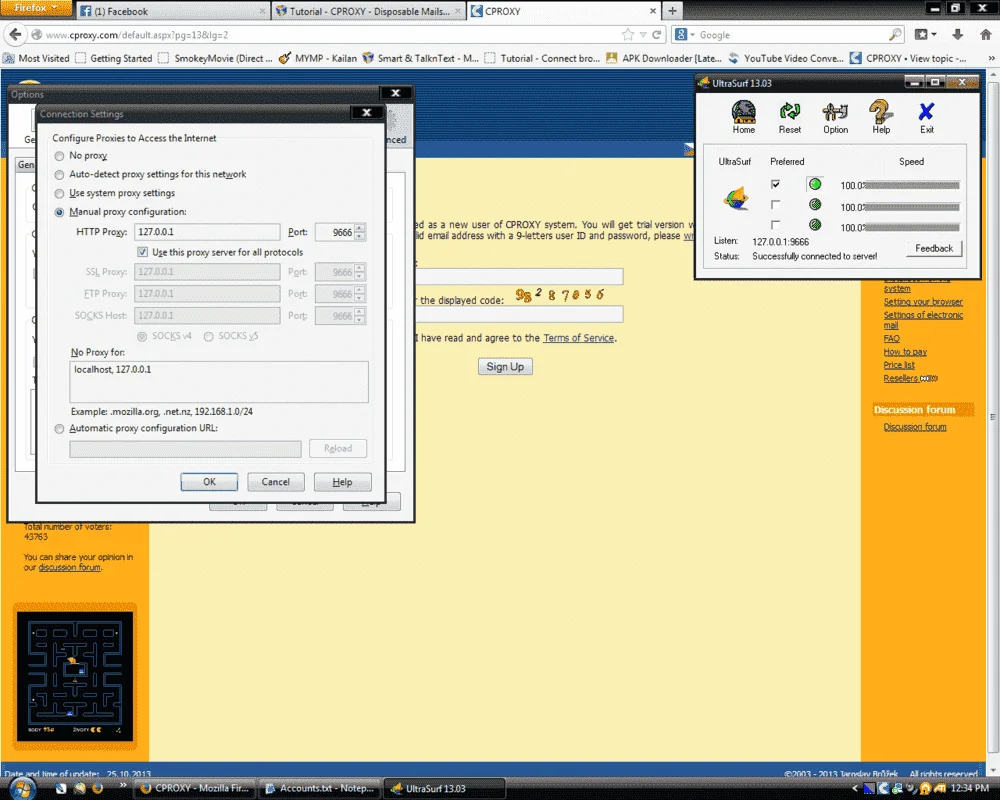Click first server speed bar
Image resolution: width=1000 pixels, height=800 pixels.
[x=912, y=185]
